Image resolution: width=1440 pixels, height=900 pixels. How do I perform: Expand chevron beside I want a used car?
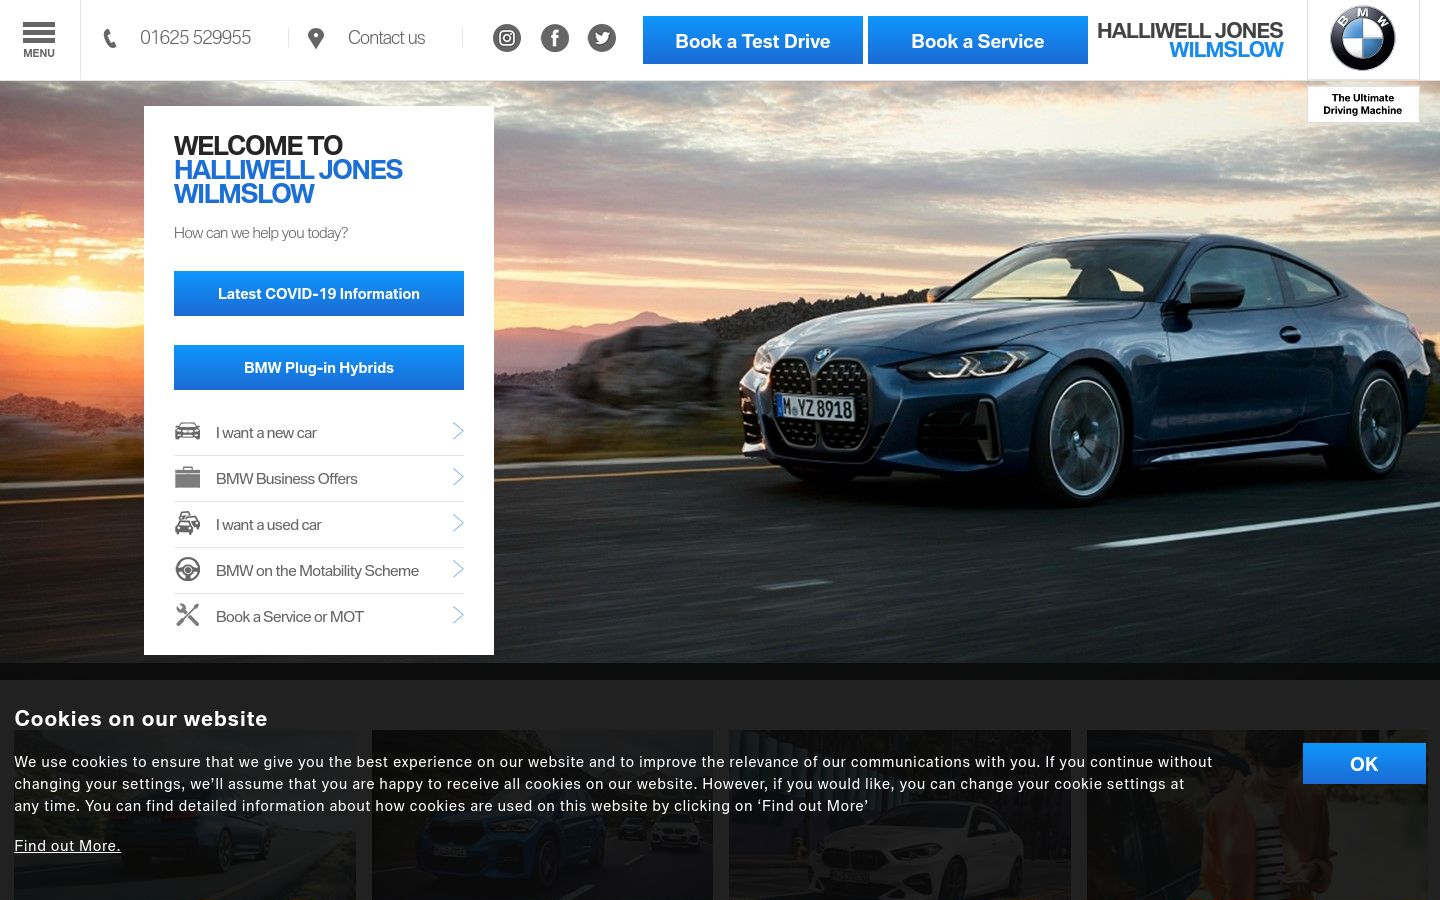(458, 523)
